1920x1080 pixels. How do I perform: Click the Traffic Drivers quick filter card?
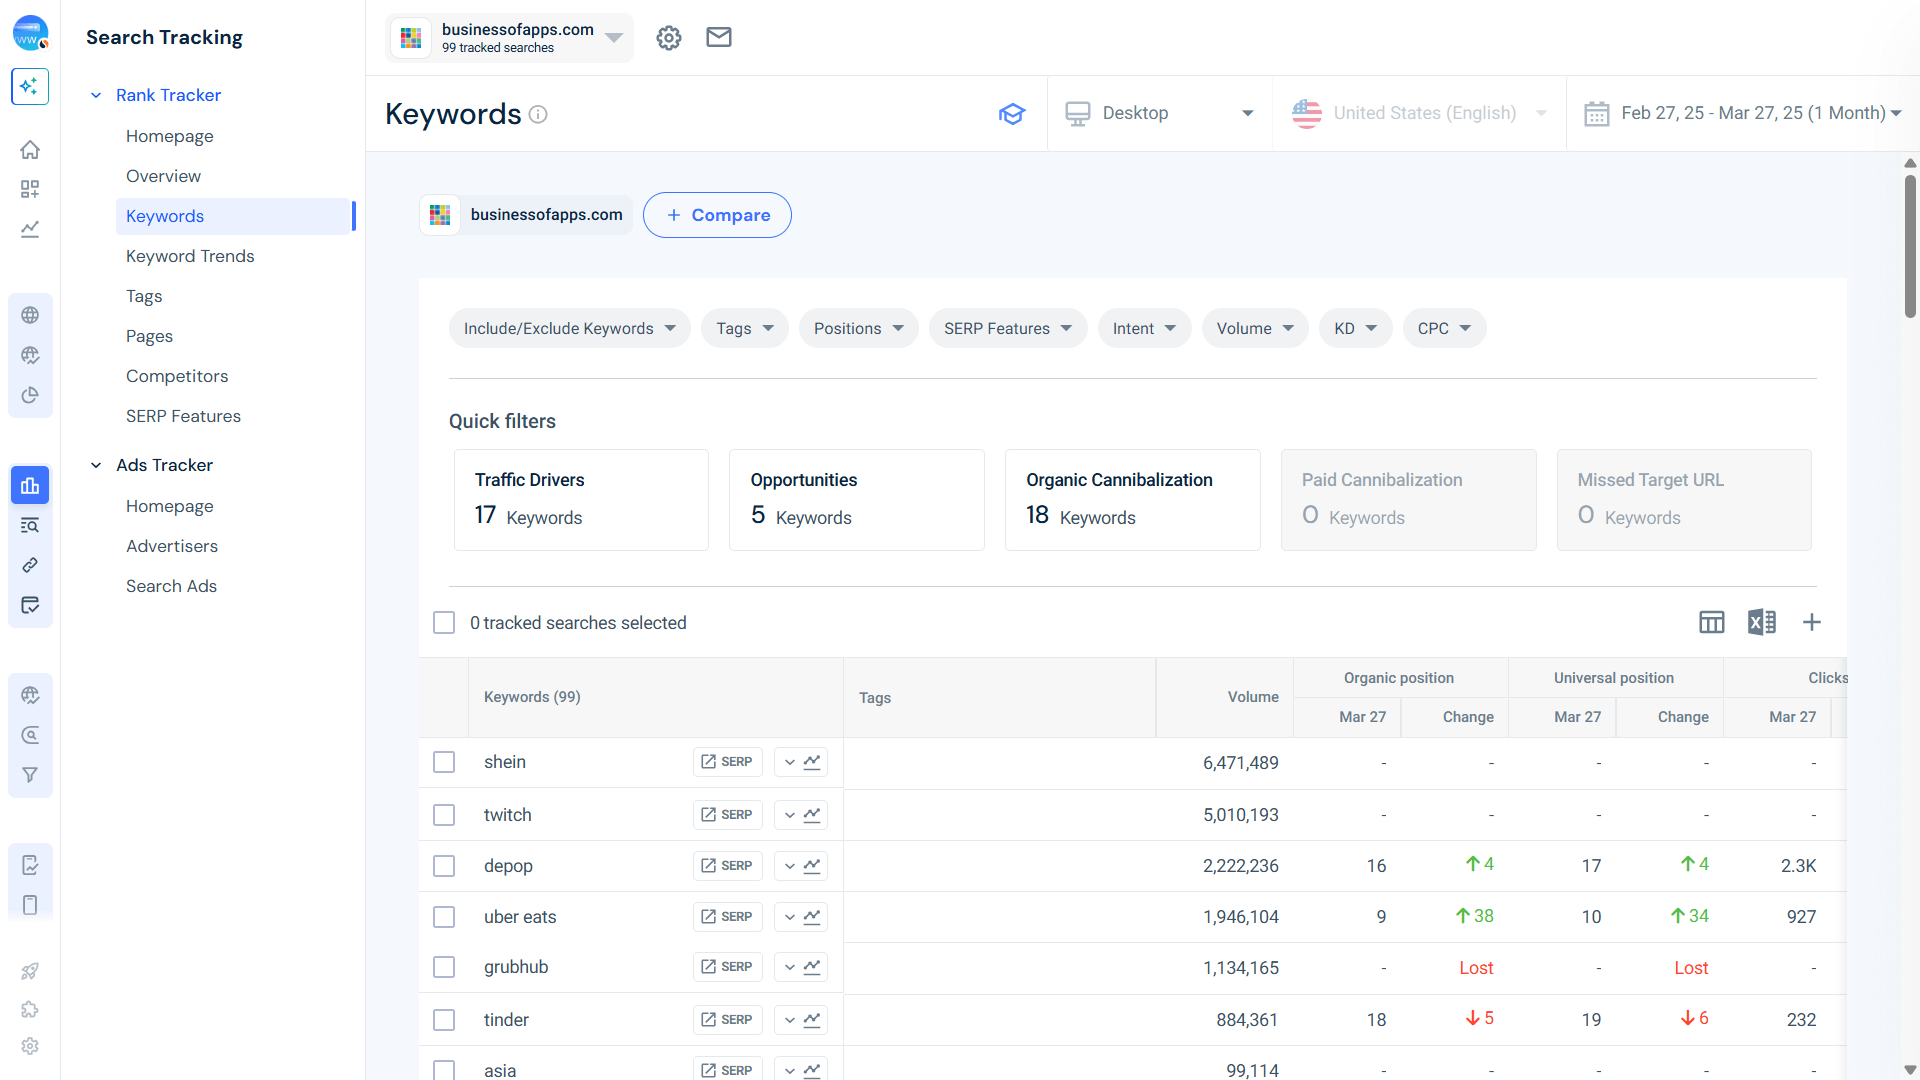(581, 499)
